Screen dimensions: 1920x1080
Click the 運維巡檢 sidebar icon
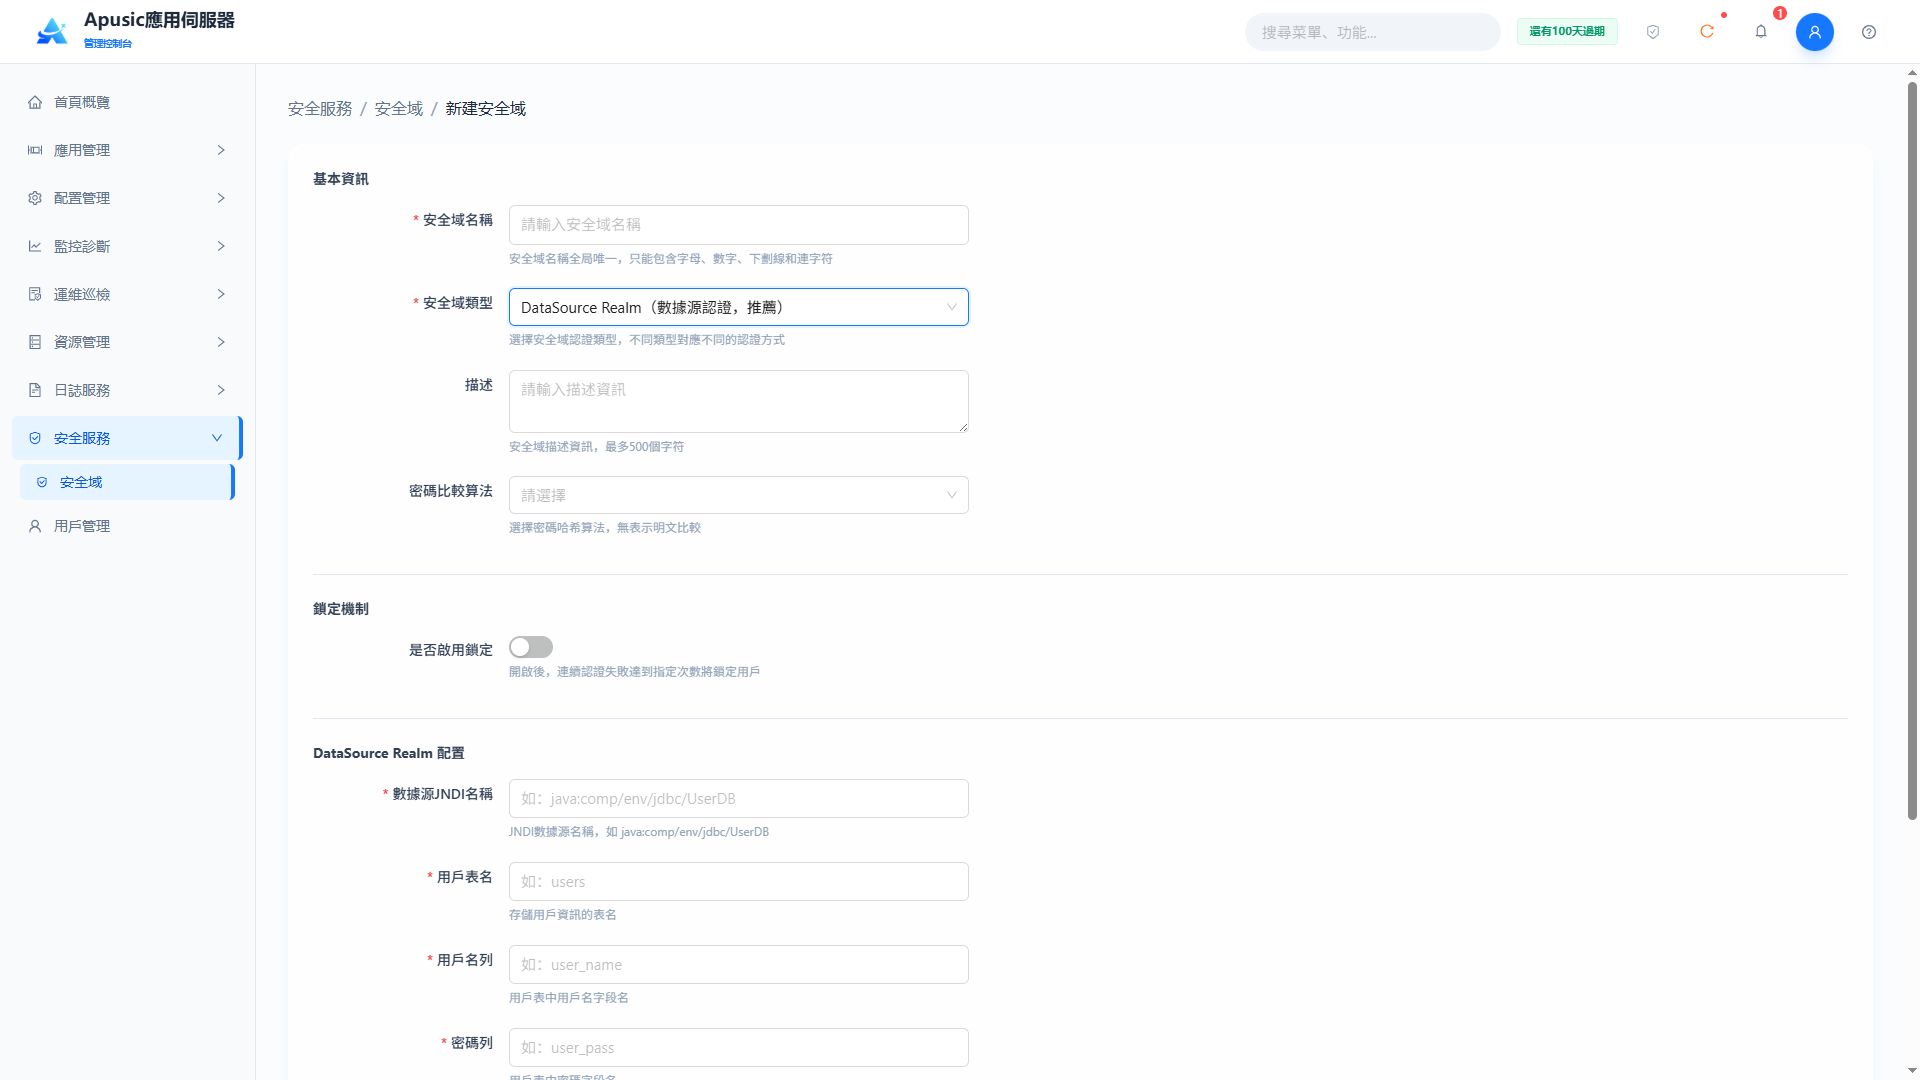(35, 294)
